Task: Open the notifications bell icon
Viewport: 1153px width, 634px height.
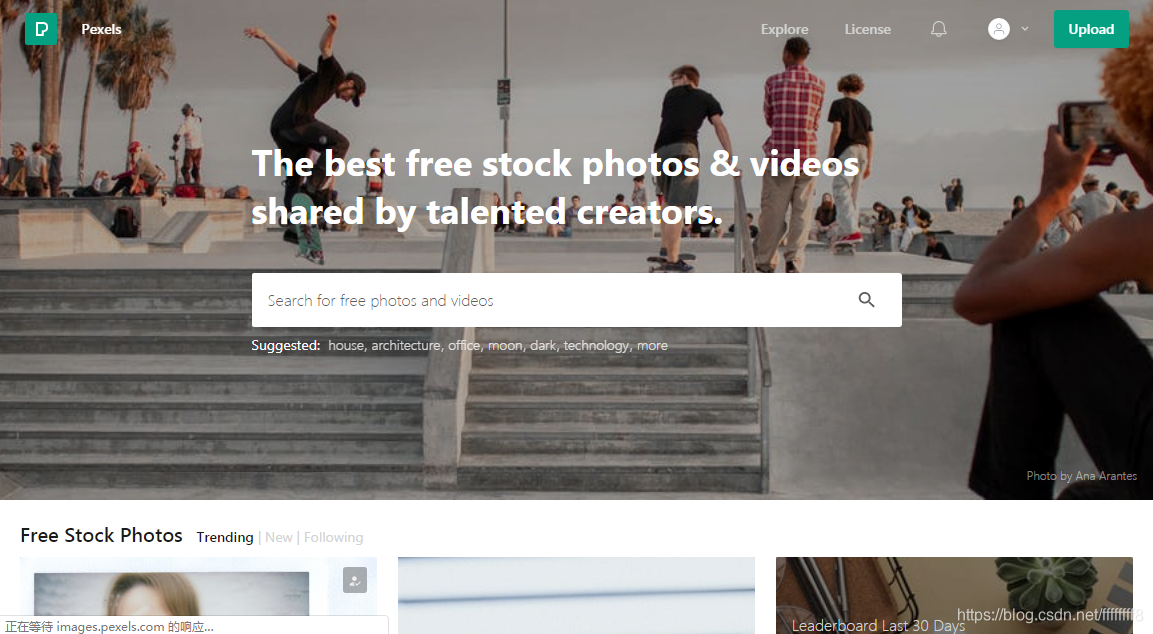Action: tap(938, 29)
